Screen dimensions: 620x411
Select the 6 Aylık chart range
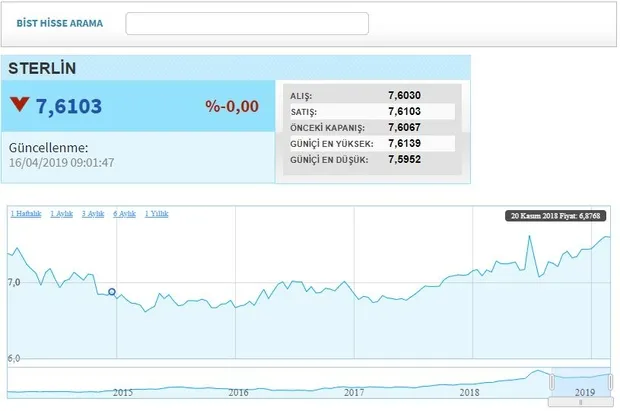[x=124, y=214]
